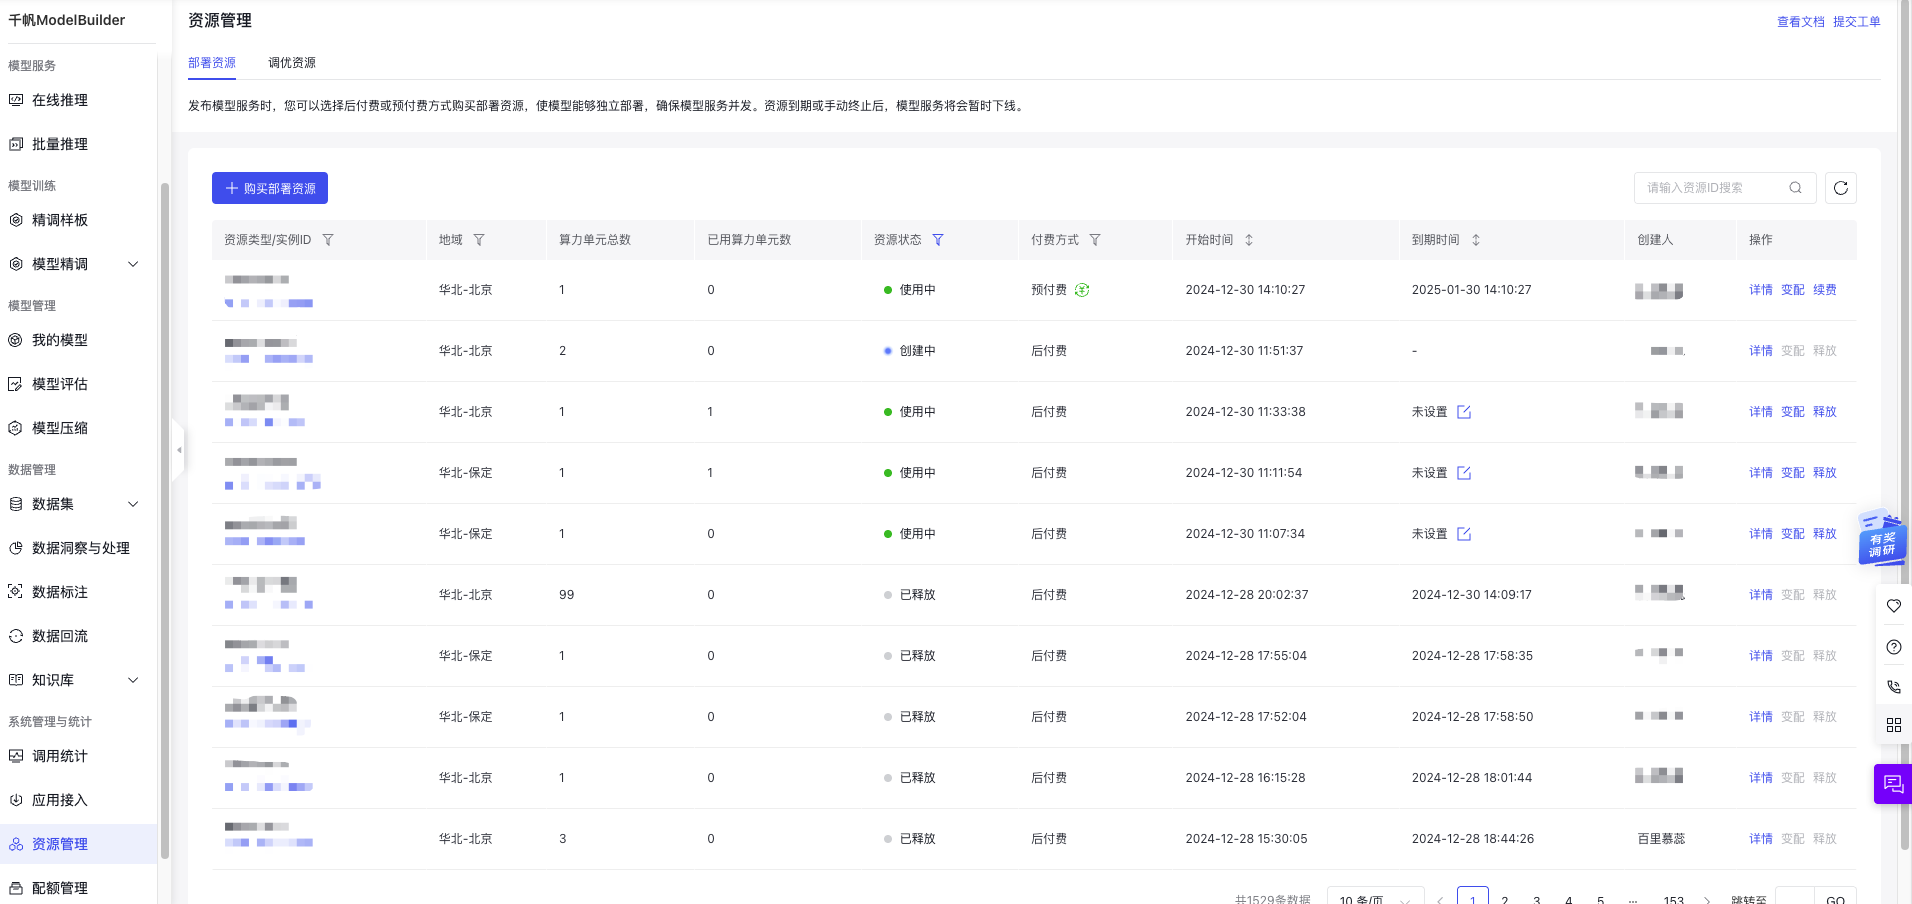The image size is (1912, 904).
Task: Click 详情 for the 创建中 row
Action: coord(1761,351)
